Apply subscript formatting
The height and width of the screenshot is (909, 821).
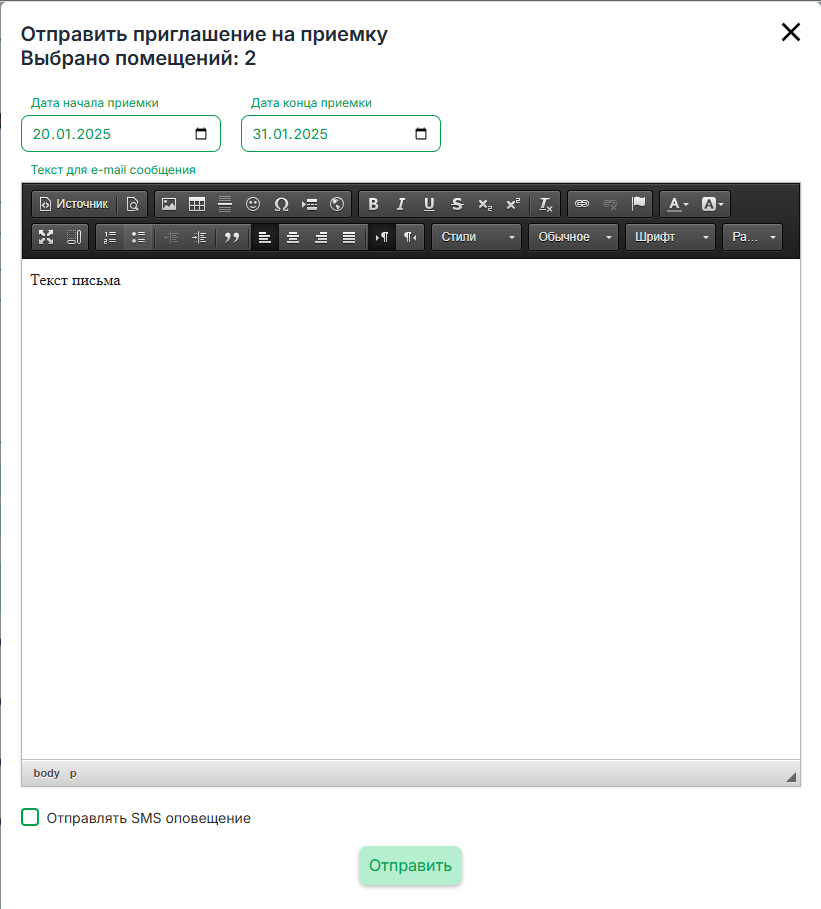[485, 204]
